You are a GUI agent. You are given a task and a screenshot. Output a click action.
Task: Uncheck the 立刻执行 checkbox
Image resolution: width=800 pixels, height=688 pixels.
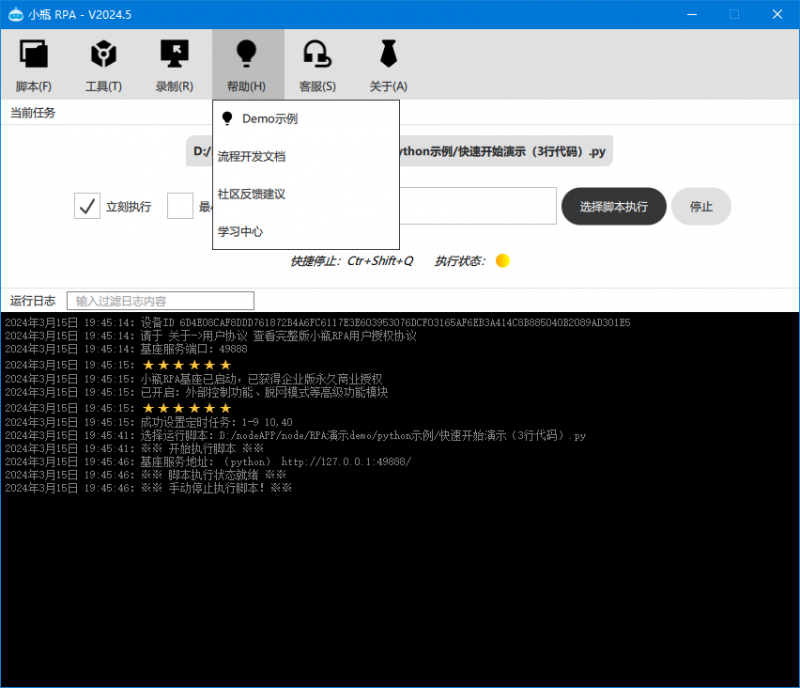pos(87,206)
